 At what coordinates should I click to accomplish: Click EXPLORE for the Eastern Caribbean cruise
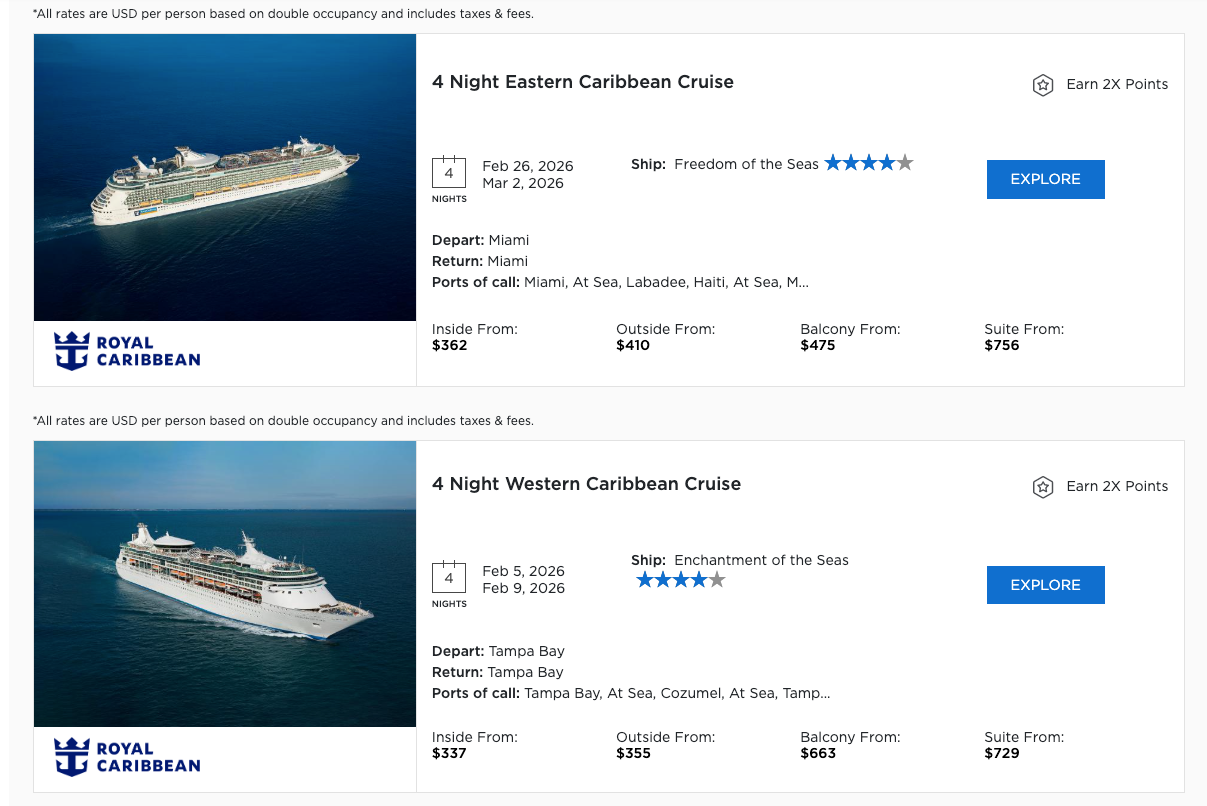1045,179
